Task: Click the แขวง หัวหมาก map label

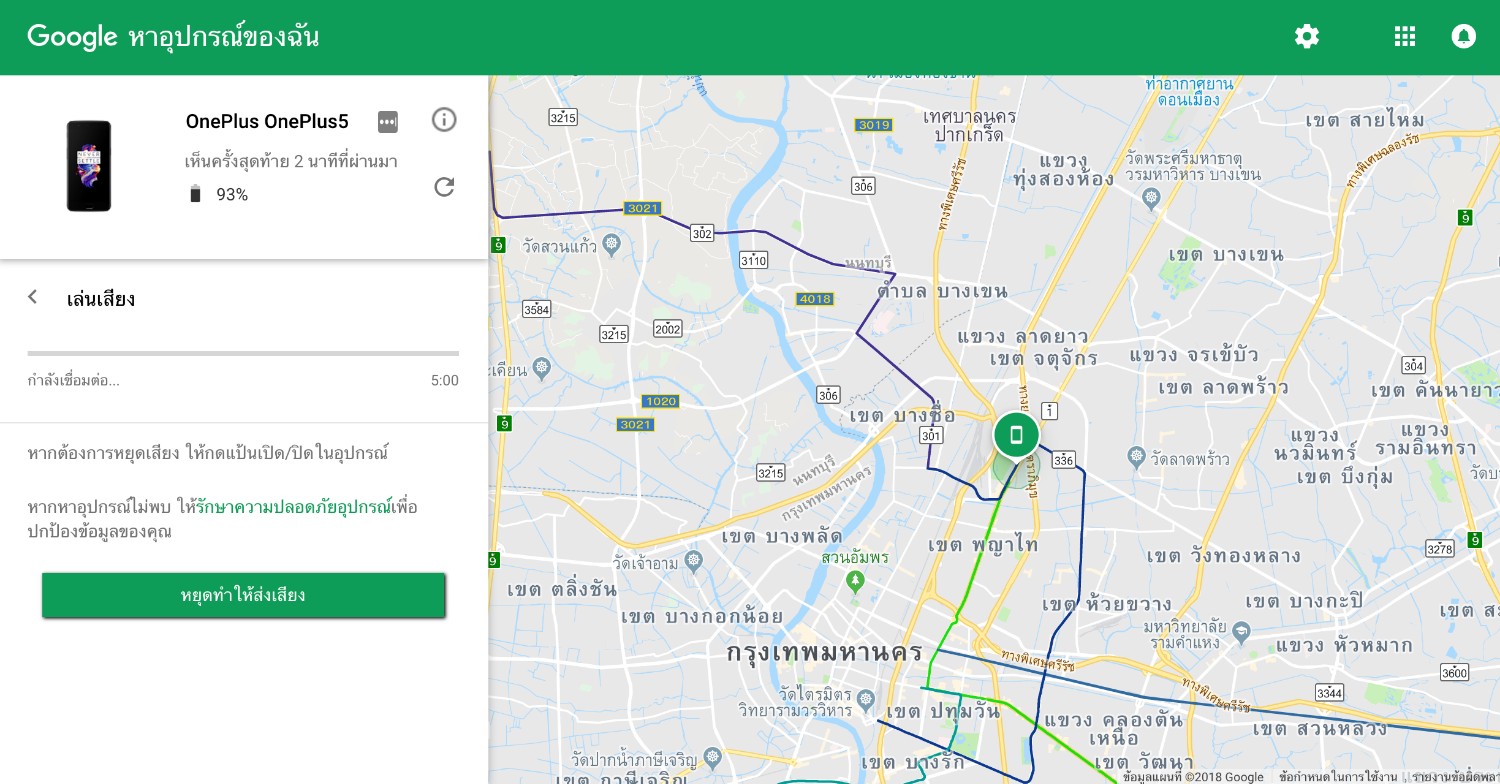Action: [1344, 645]
